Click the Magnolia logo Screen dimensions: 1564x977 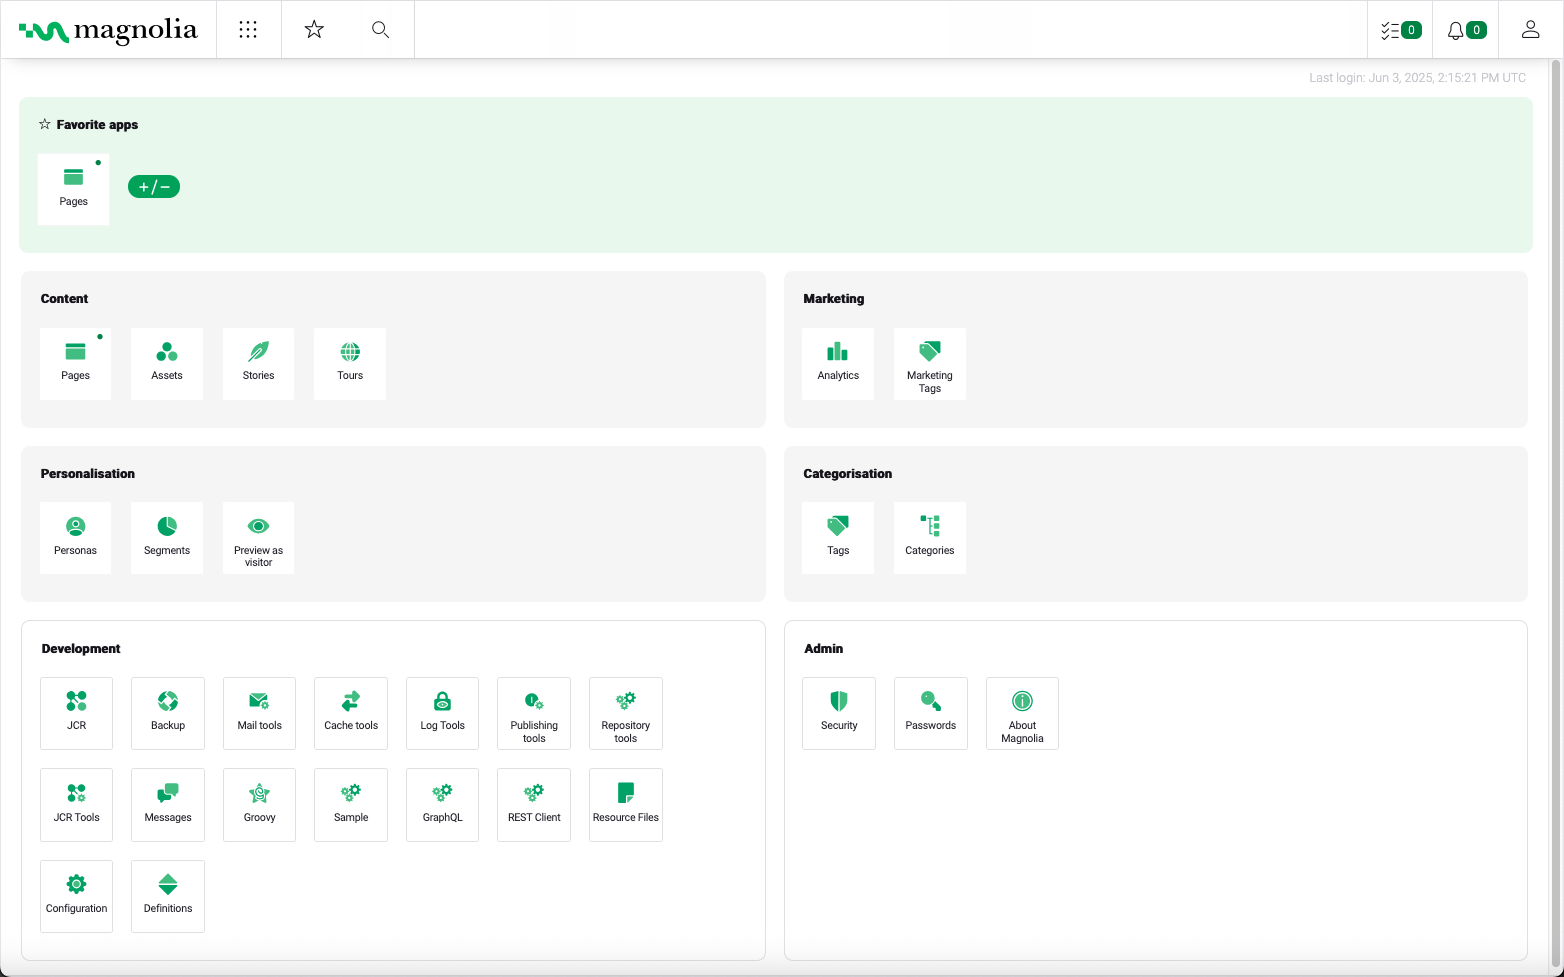point(108,31)
